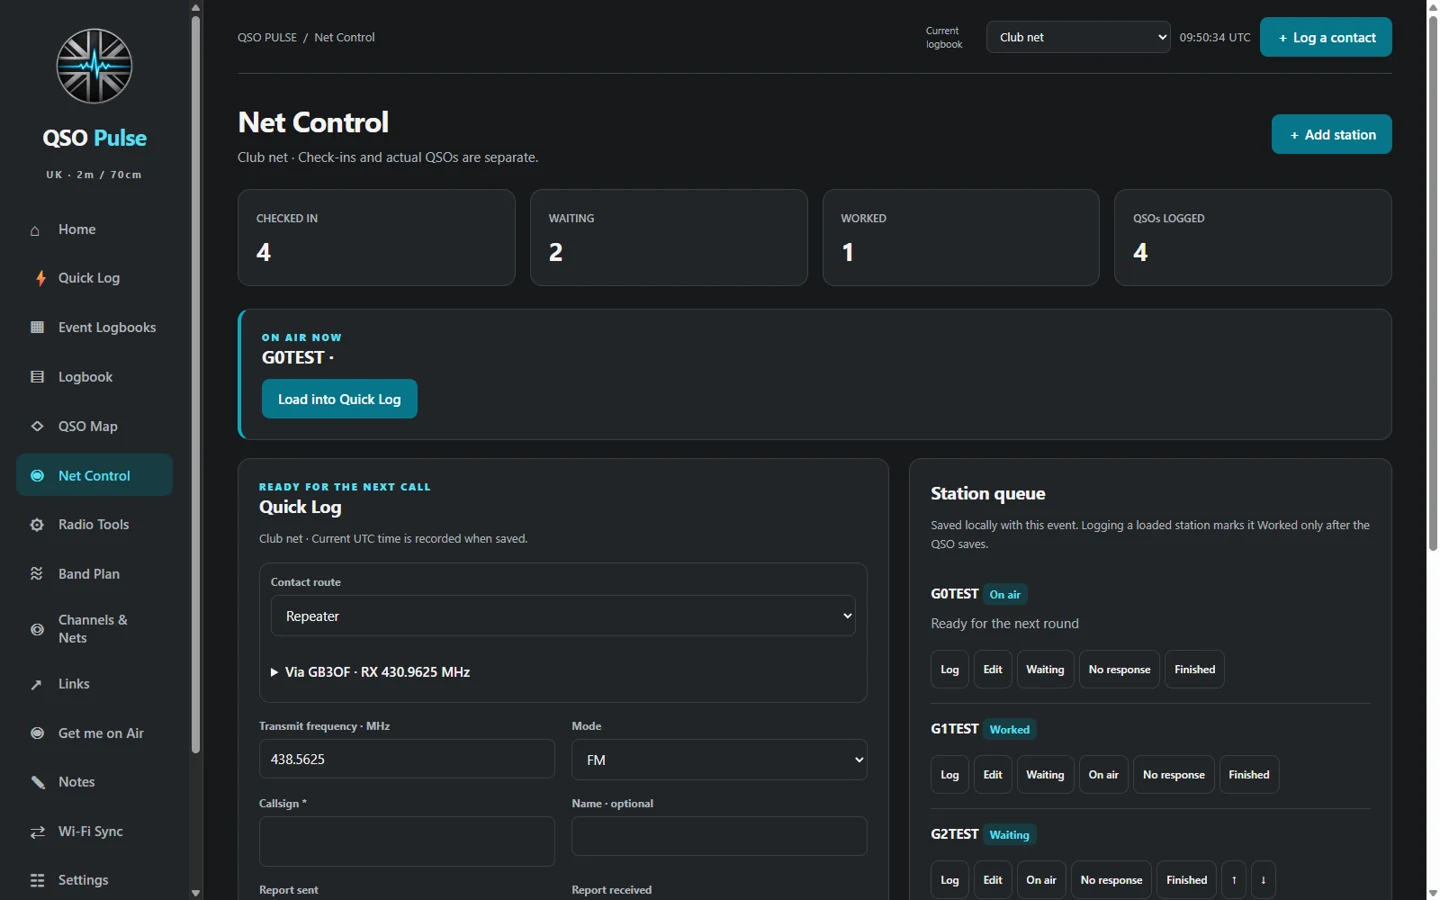The image size is (1440, 900).
Task: Click the QSO PULSE breadcrumb link
Action: (x=267, y=37)
